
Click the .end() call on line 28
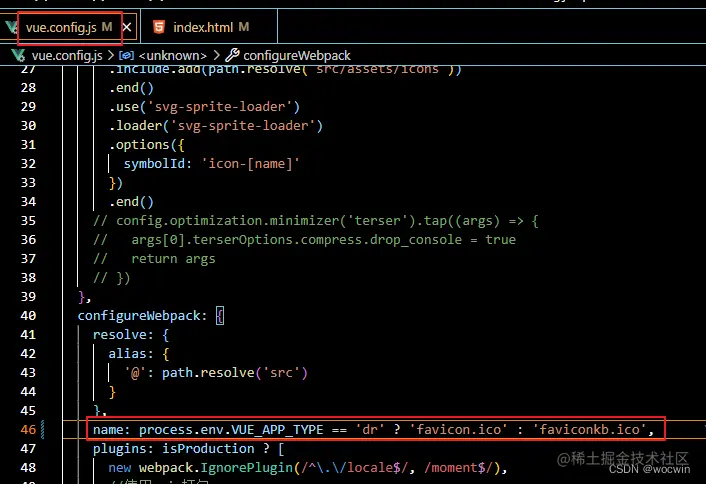click(131, 88)
